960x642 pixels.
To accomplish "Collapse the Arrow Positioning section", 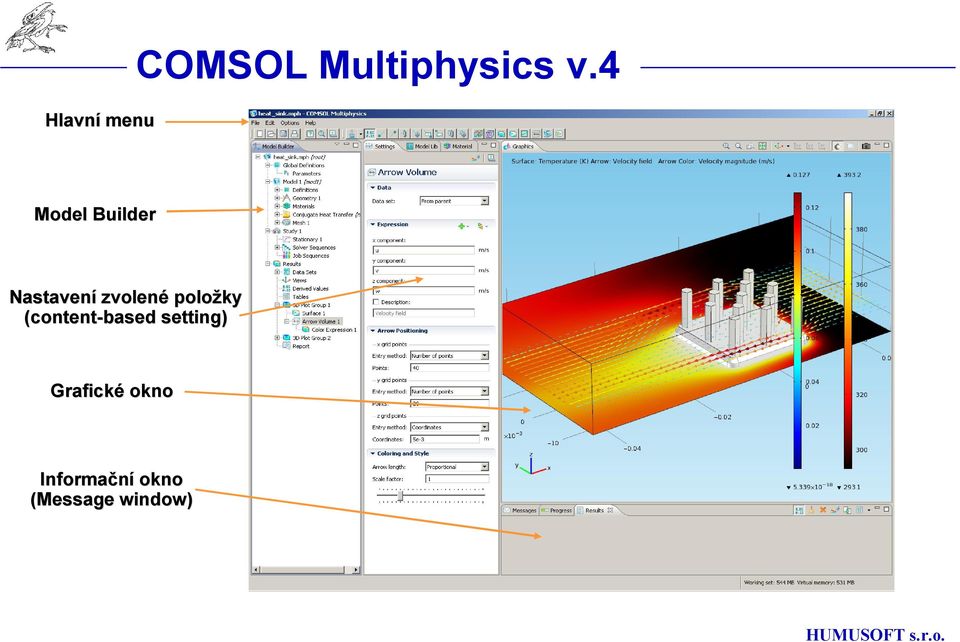I will click(372, 331).
